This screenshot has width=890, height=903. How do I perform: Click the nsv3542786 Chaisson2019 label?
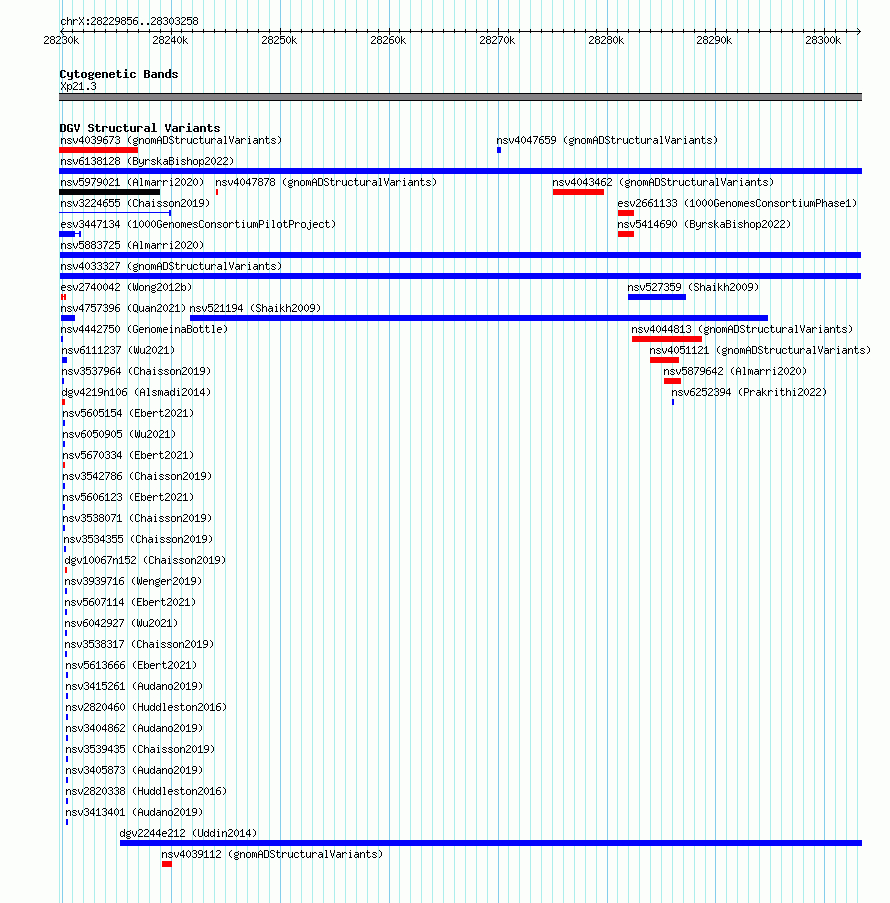137,476
